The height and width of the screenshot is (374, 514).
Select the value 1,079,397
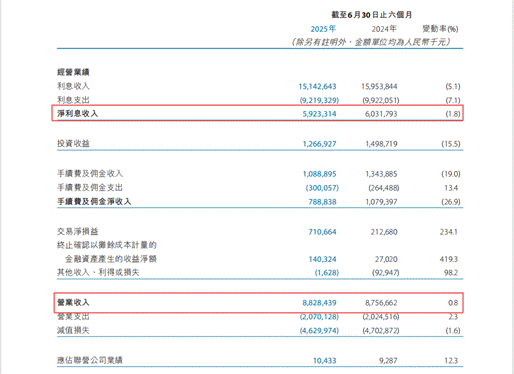point(381,202)
